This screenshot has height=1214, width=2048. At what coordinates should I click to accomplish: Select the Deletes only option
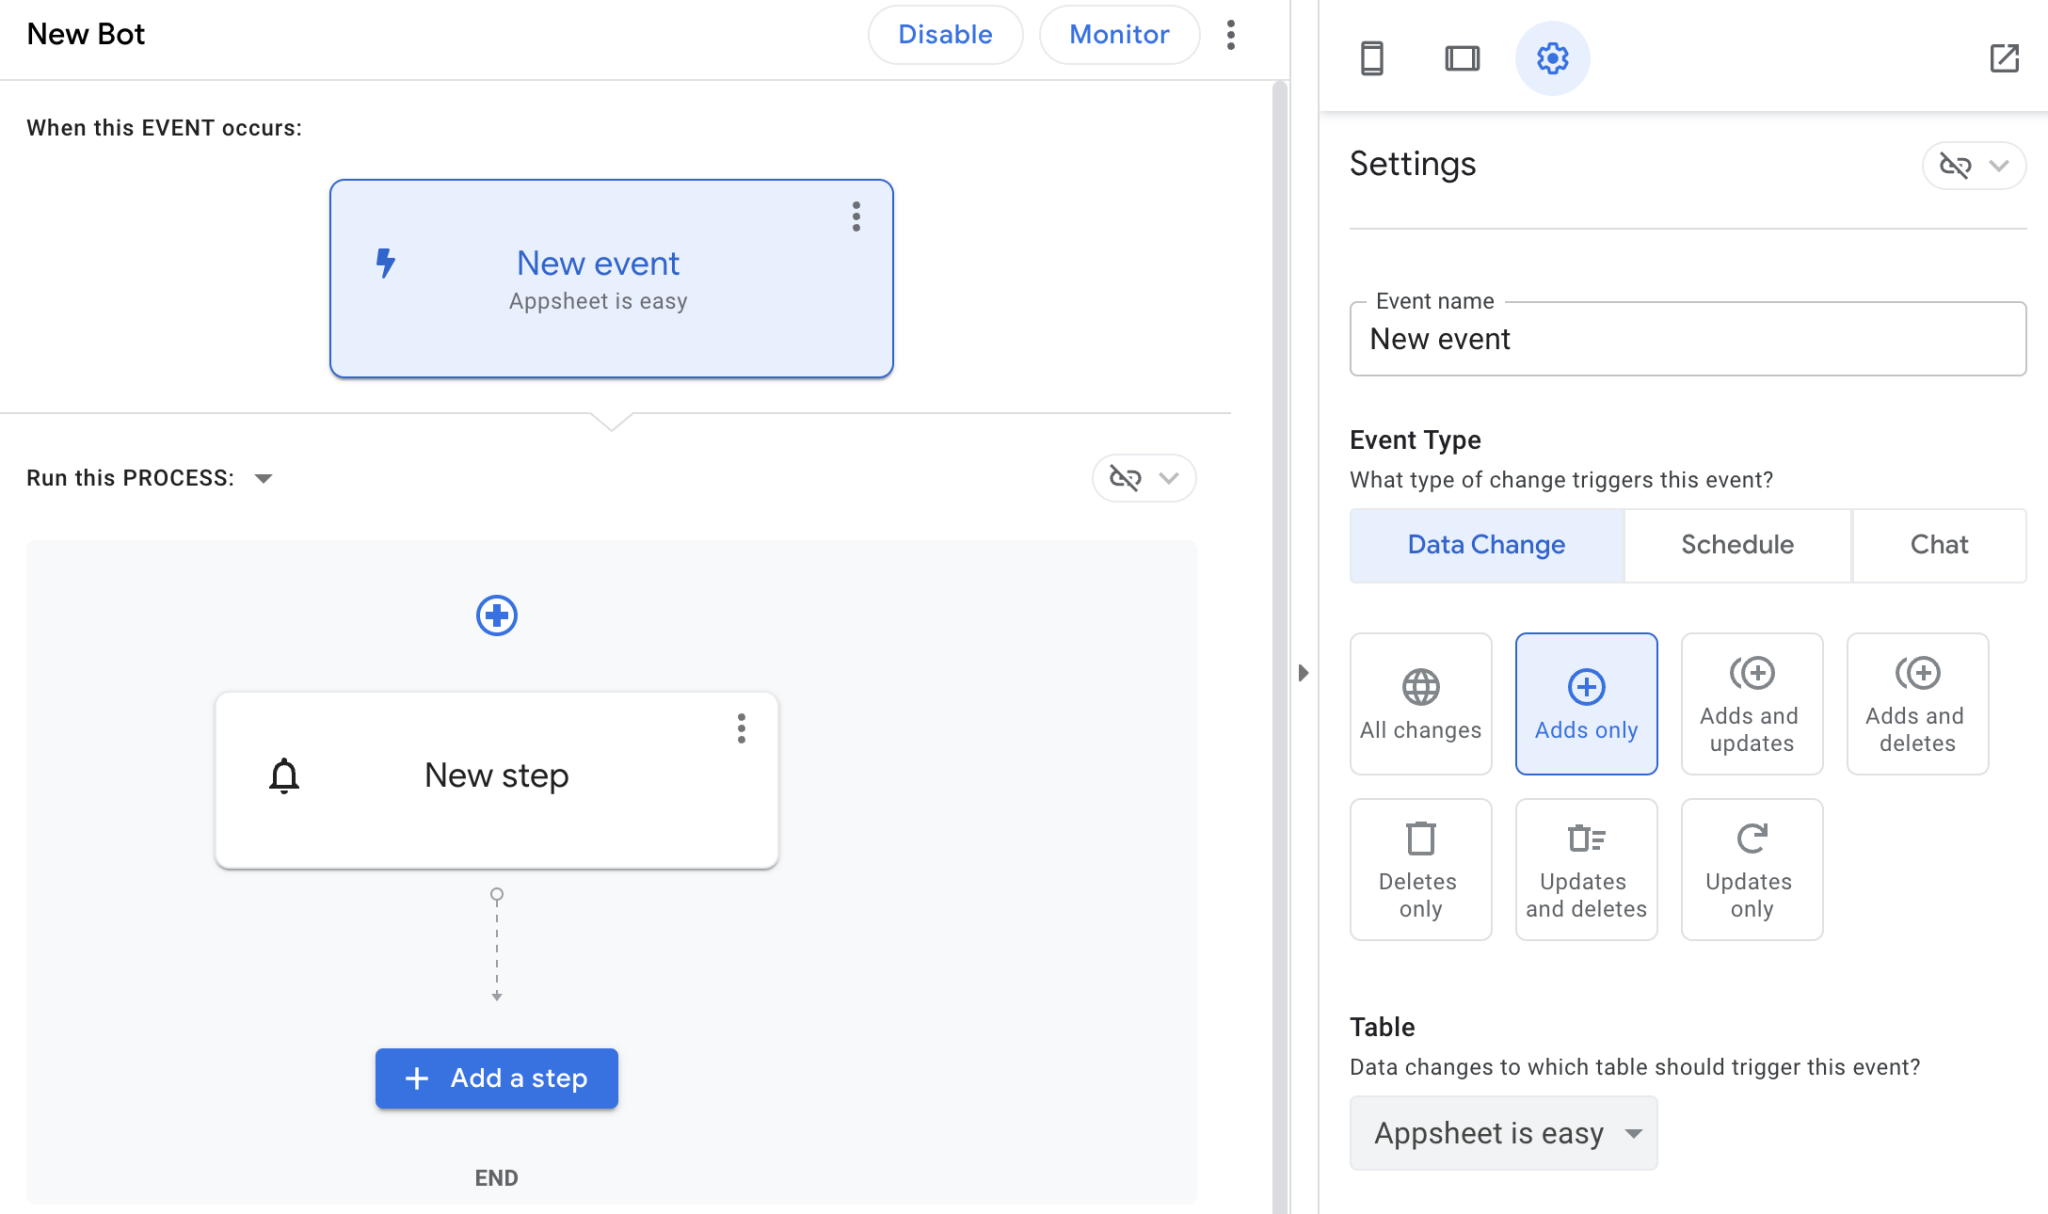pos(1420,868)
